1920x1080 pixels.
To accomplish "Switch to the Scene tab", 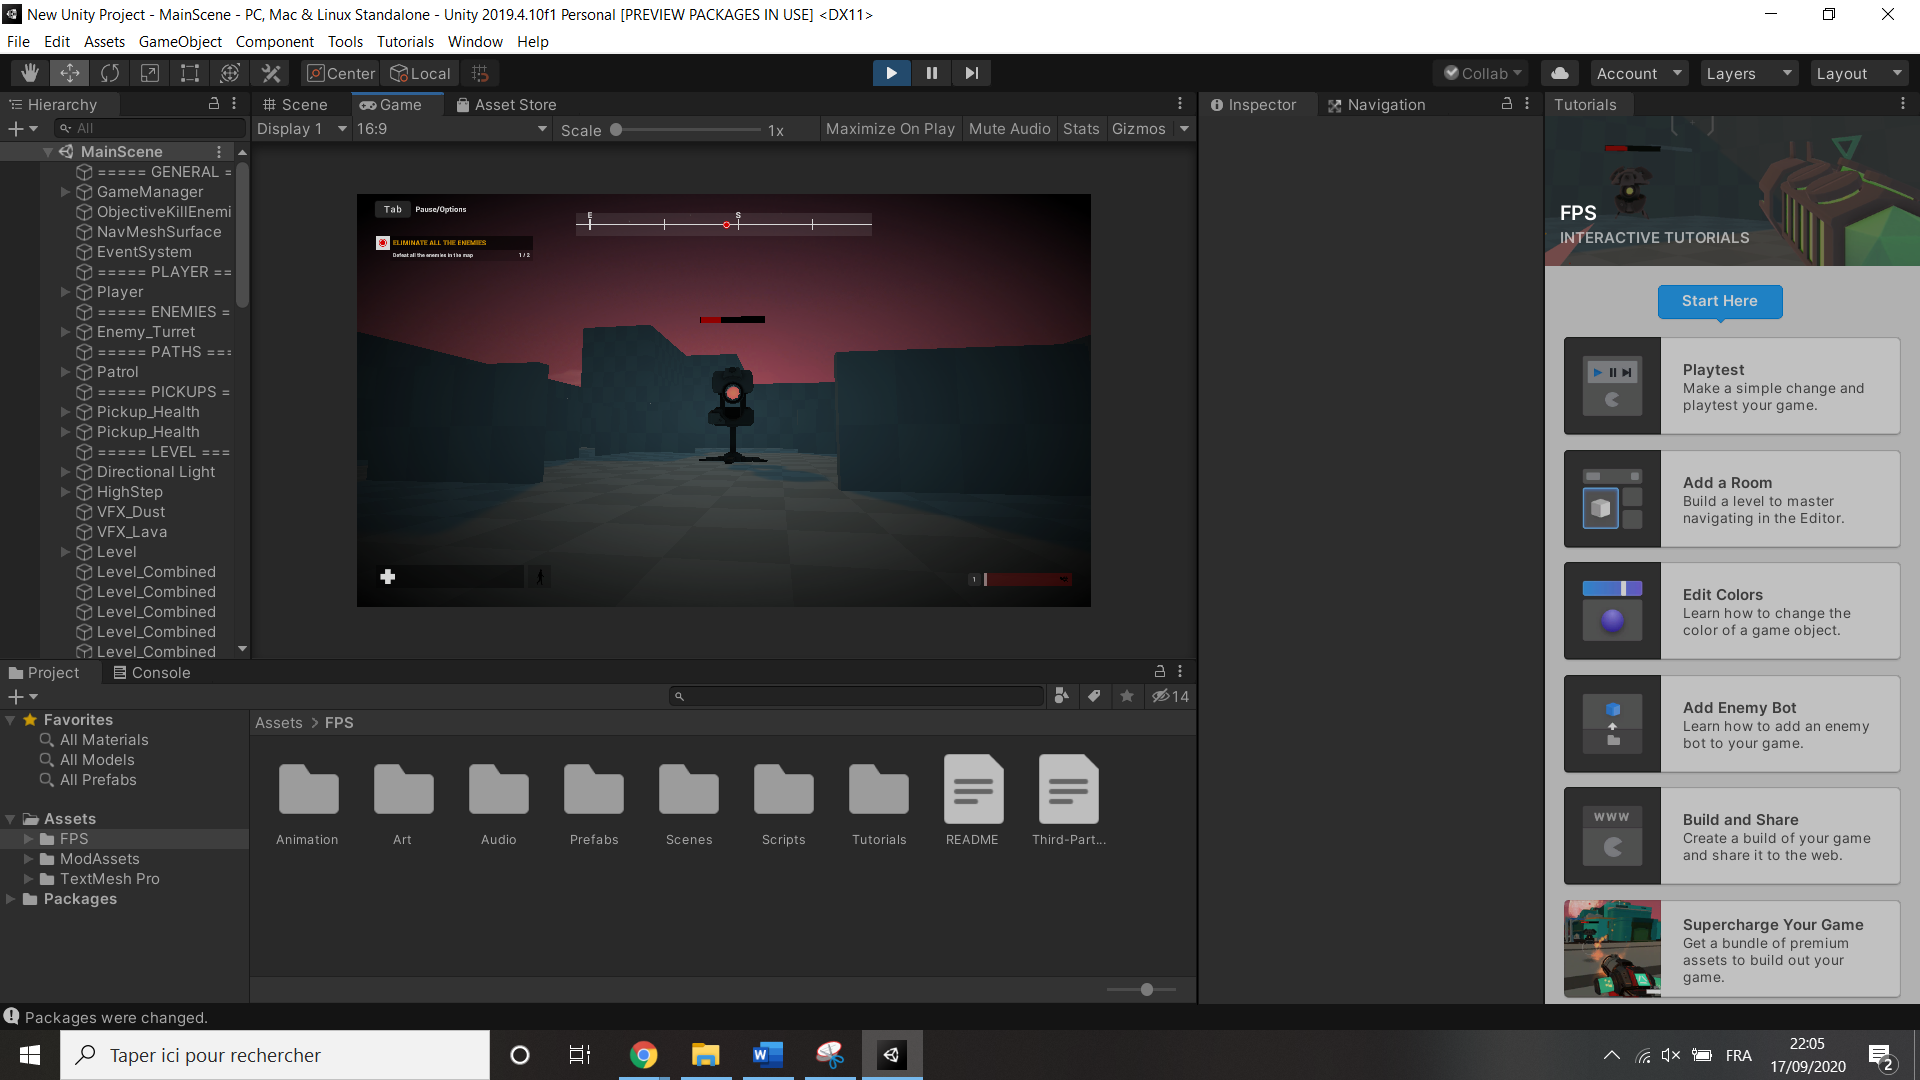I will tap(295, 104).
